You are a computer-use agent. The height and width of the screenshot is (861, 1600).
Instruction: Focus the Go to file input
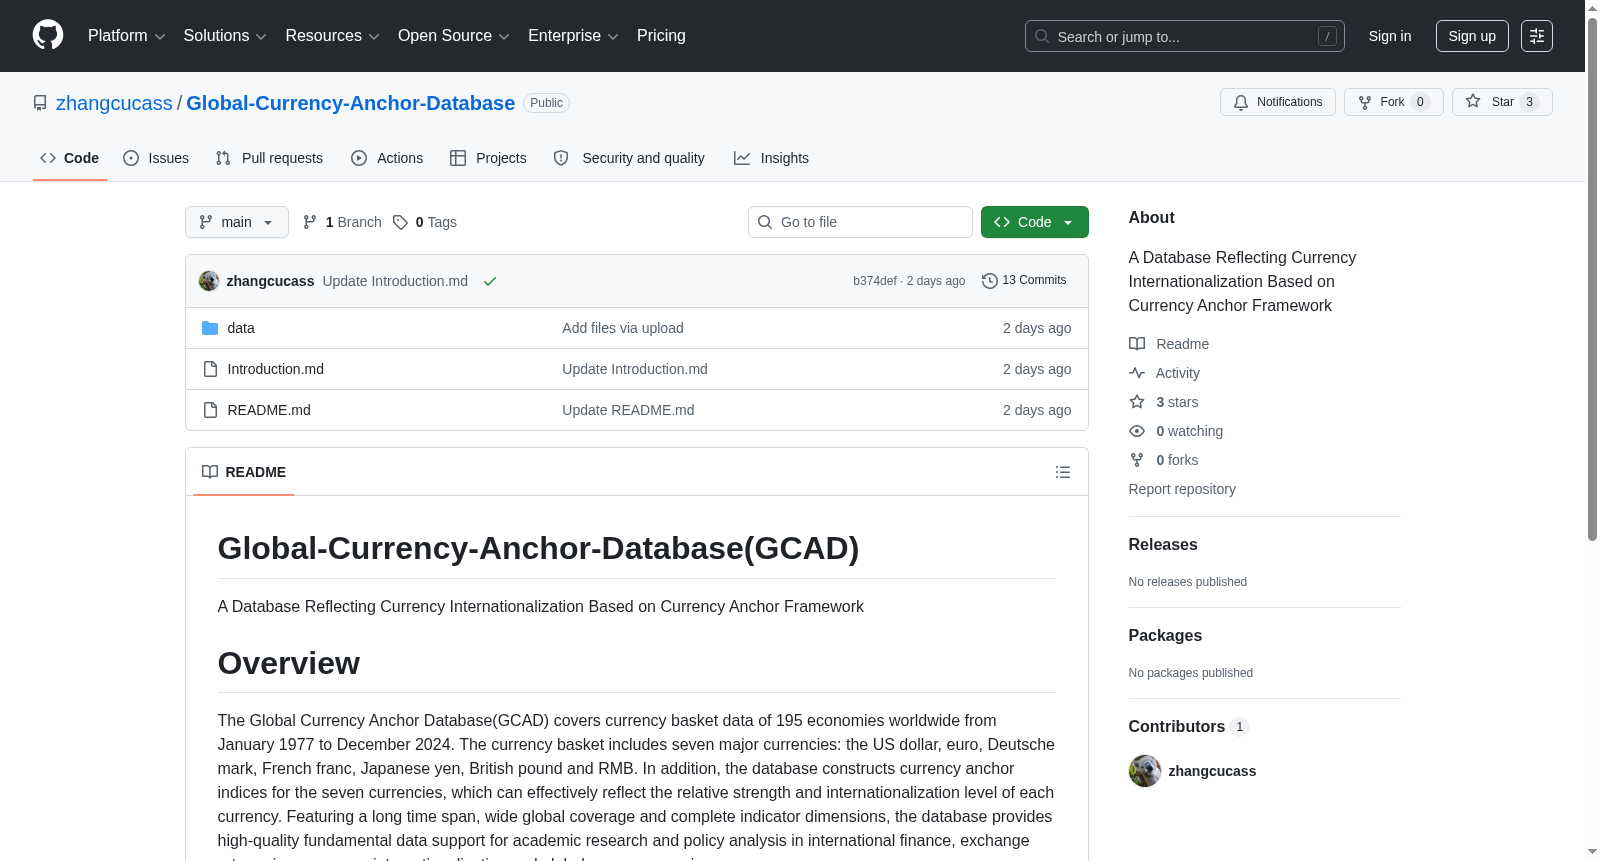(x=860, y=222)
